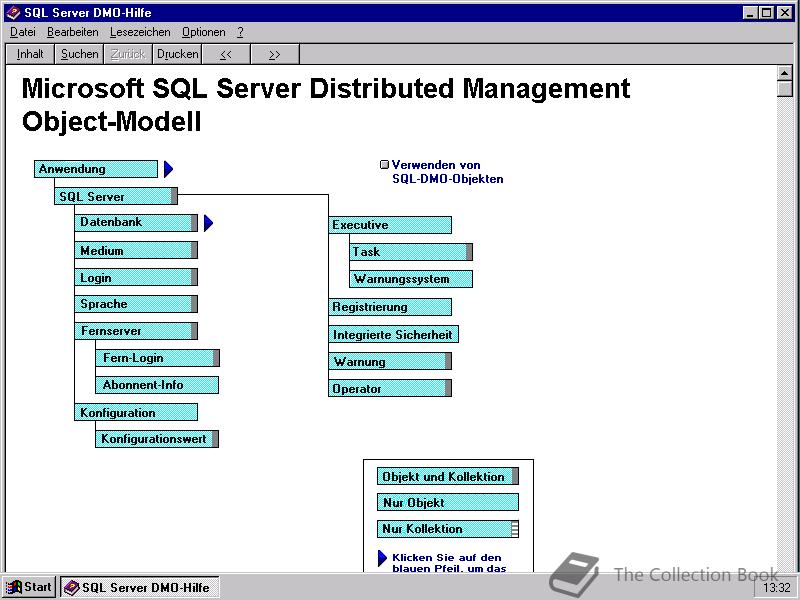The image size is (800, 600).
Task: Select the Registrierung object box
Action: coord(390,307)
